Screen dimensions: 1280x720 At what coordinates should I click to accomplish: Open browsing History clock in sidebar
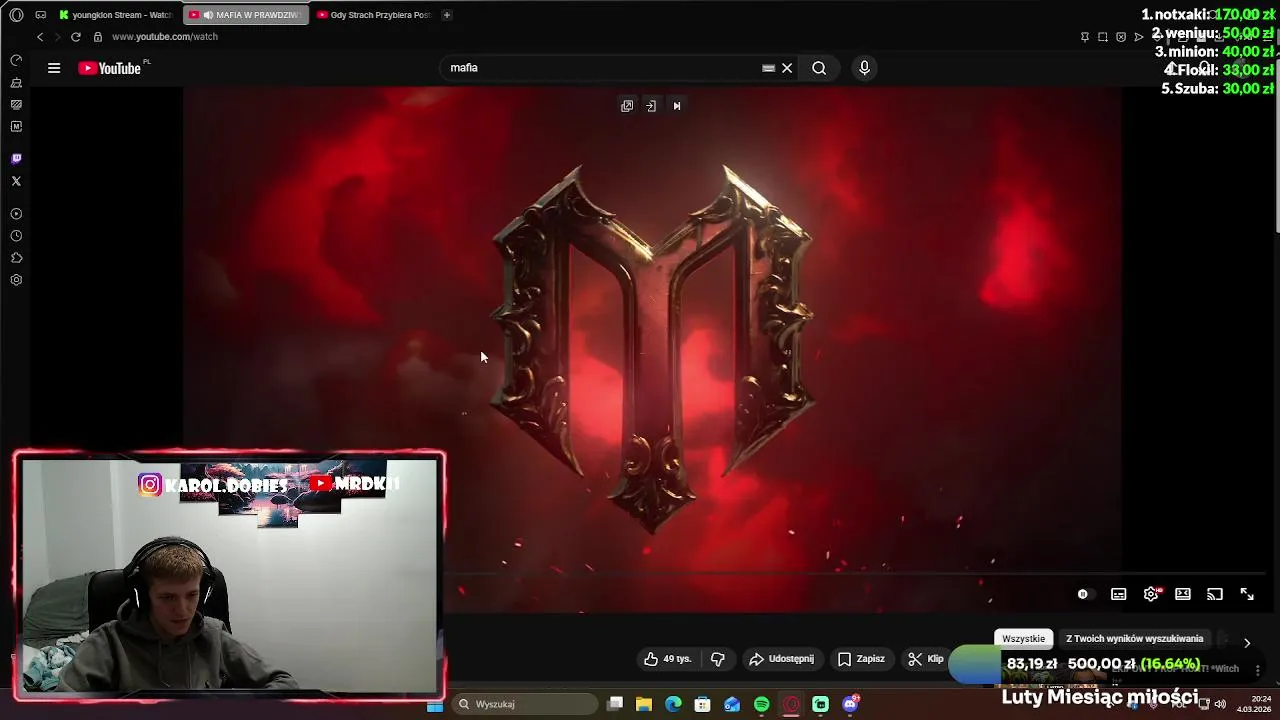point(16,236)
